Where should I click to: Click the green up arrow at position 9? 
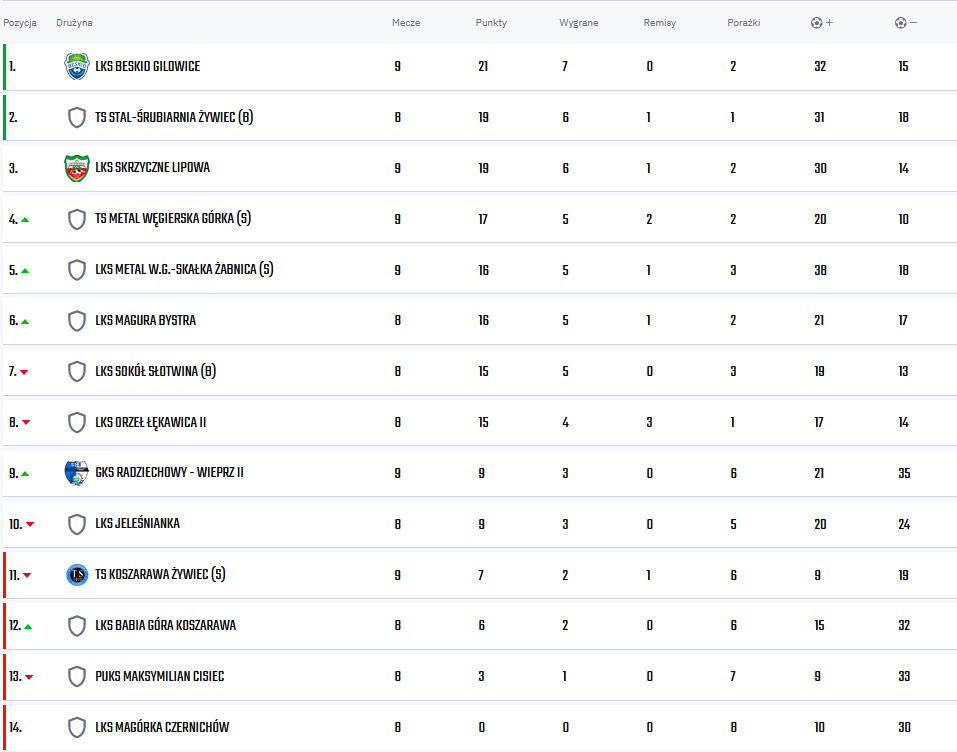click(25, 474)
